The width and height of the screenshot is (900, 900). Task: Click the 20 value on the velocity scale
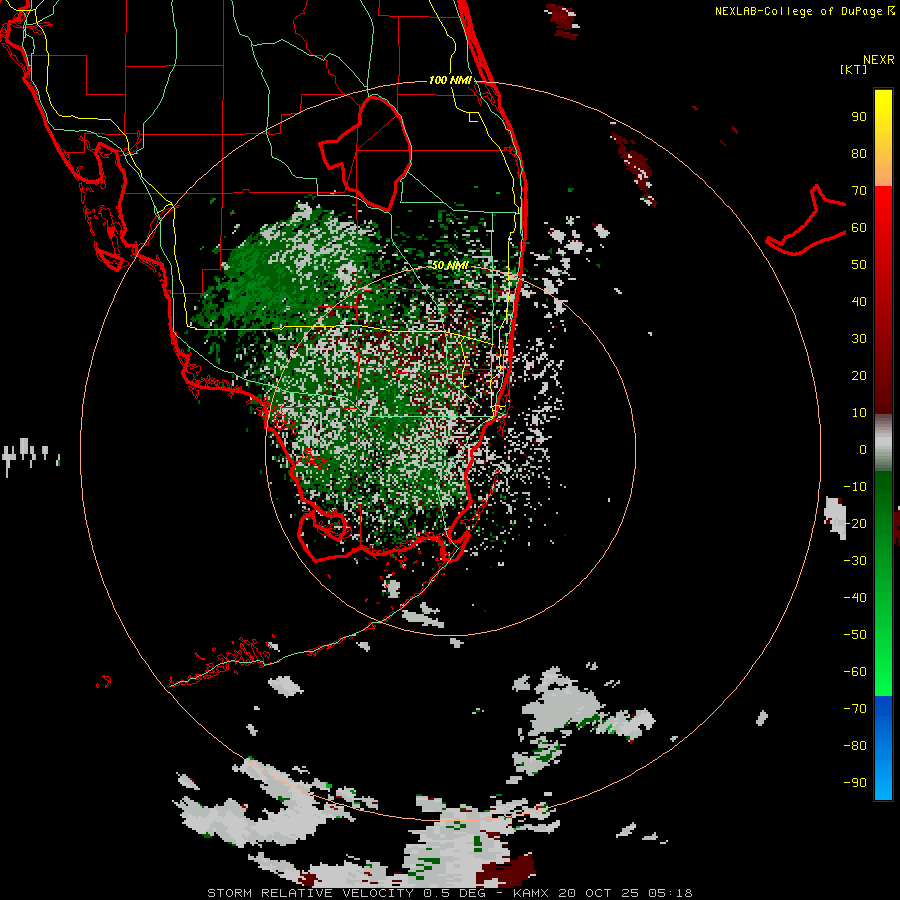click(859, 376)
